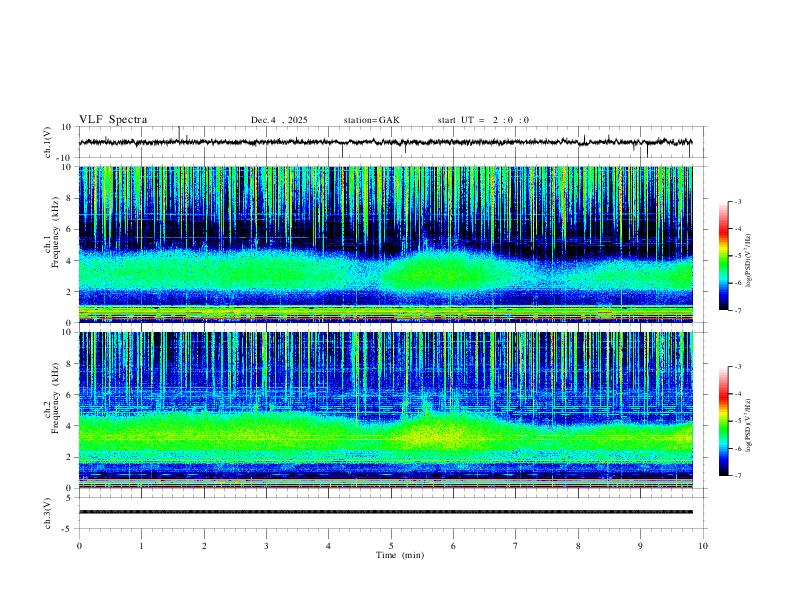The height and width of the screenshot is (612, 792).
Task: Click the "4" tick on the time axis
Action: pos(328,546)
